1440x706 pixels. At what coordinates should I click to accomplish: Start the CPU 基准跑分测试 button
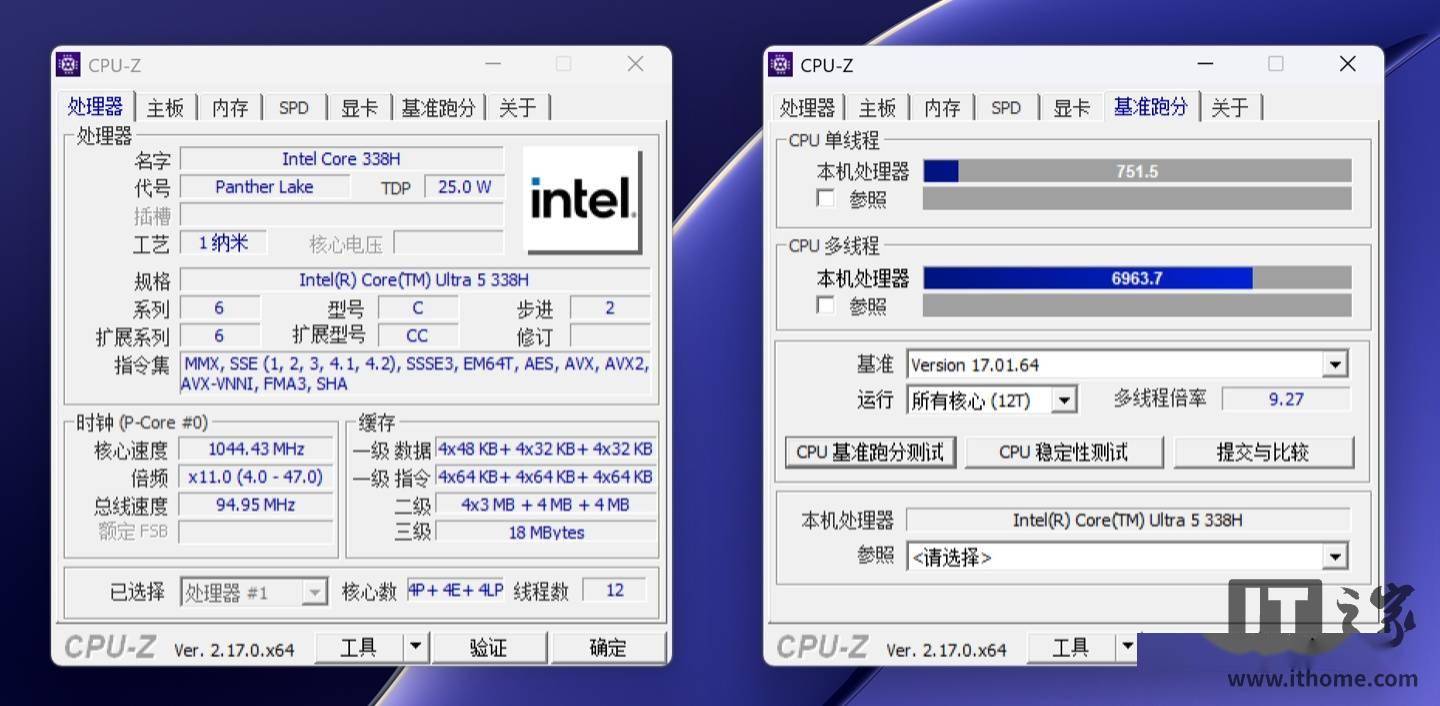coord(870,452)
